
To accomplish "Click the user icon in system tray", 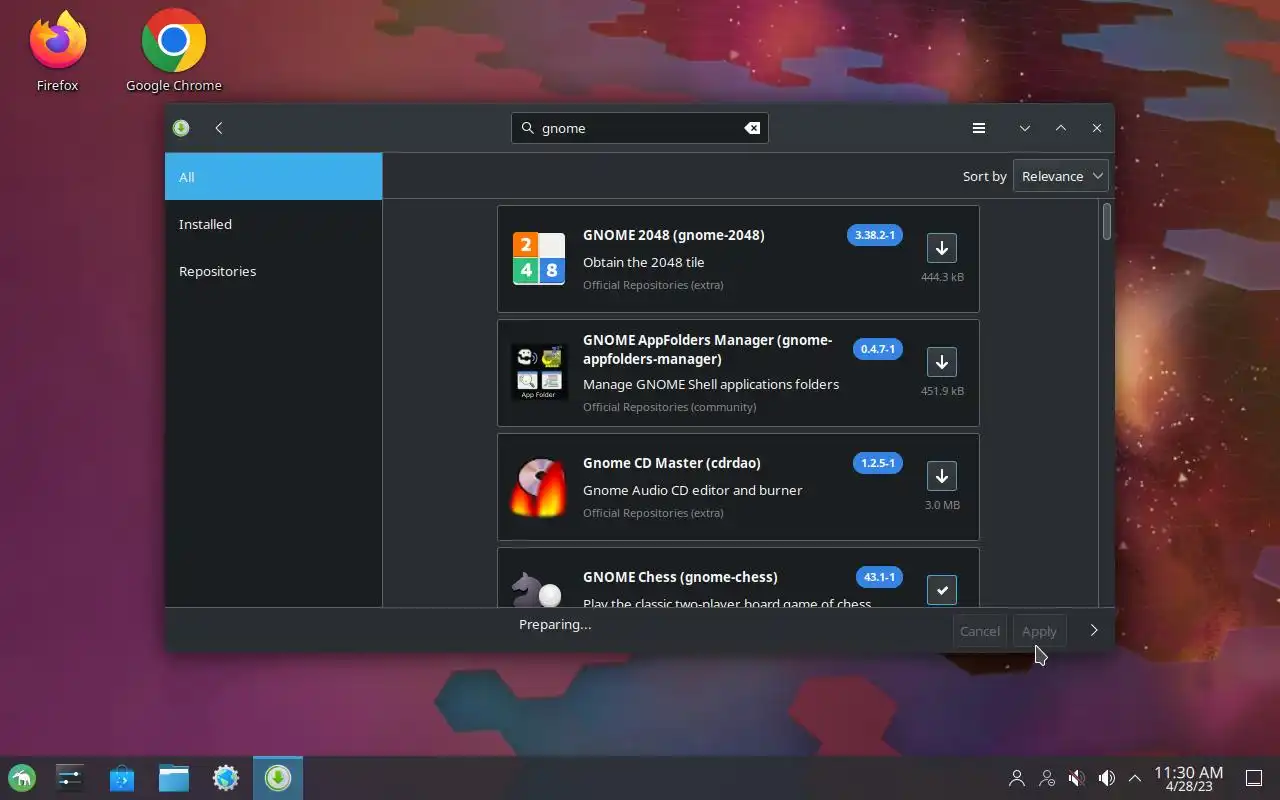I will 1017,778.
